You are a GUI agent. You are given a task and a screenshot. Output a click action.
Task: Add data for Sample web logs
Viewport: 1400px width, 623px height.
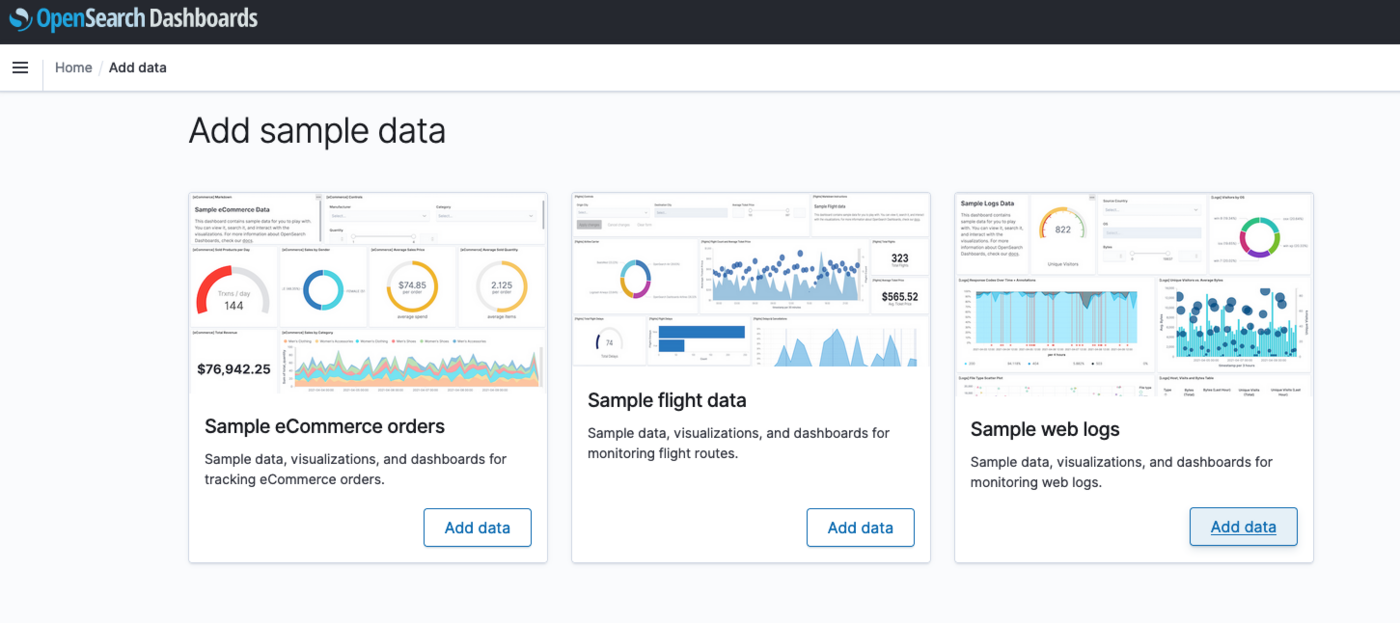(1243, 526)
